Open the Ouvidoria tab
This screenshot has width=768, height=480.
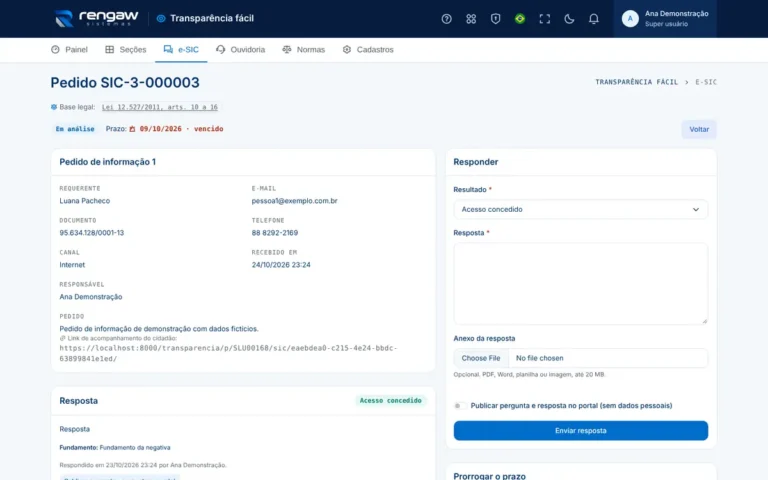click(240, 49)
